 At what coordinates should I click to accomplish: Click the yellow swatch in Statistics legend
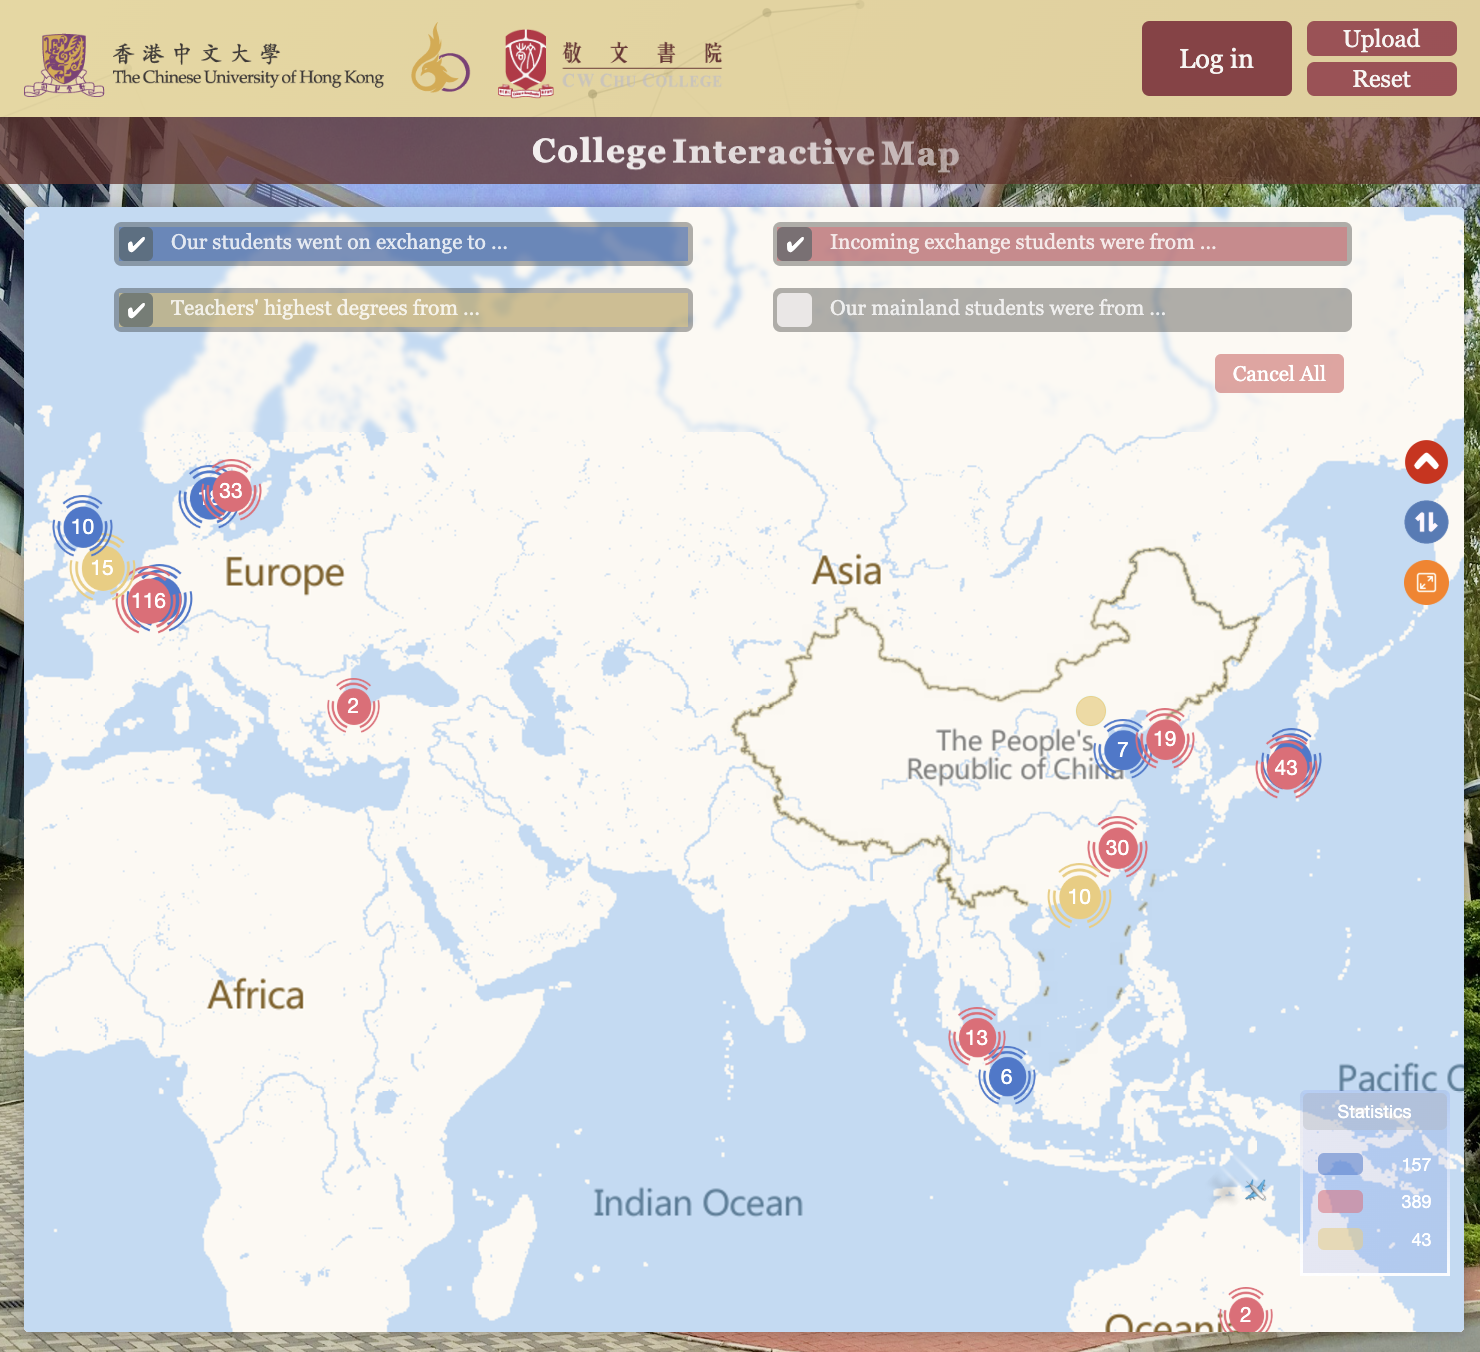[x=1340, y=1239]
